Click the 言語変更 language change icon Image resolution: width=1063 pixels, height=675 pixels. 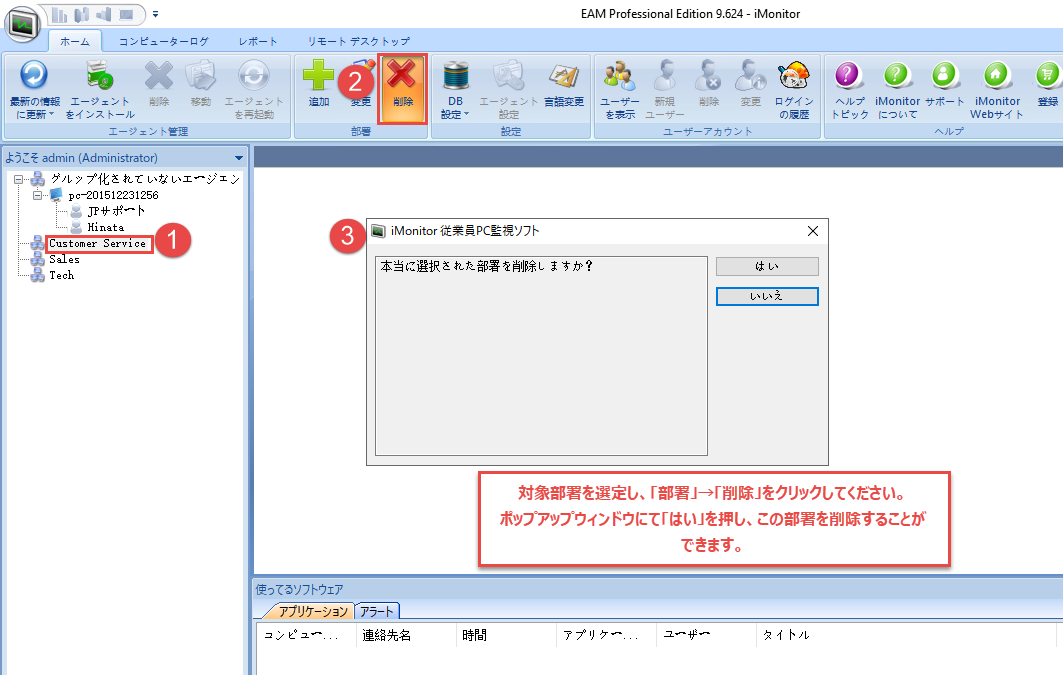pyautogui.click(x=564, y=76)
